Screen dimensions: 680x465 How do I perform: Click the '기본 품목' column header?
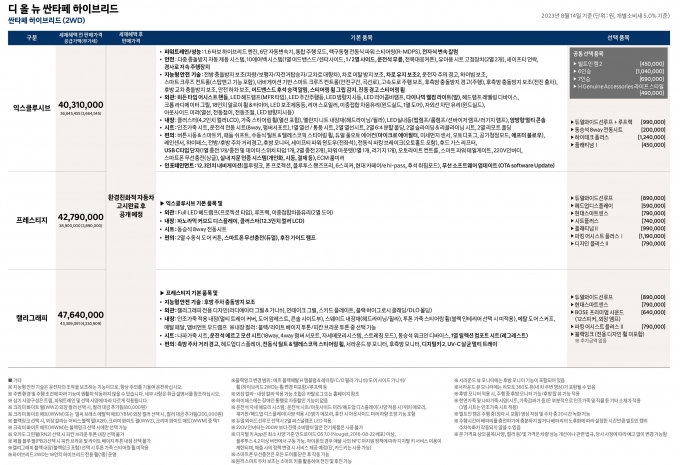pos(361,38)
